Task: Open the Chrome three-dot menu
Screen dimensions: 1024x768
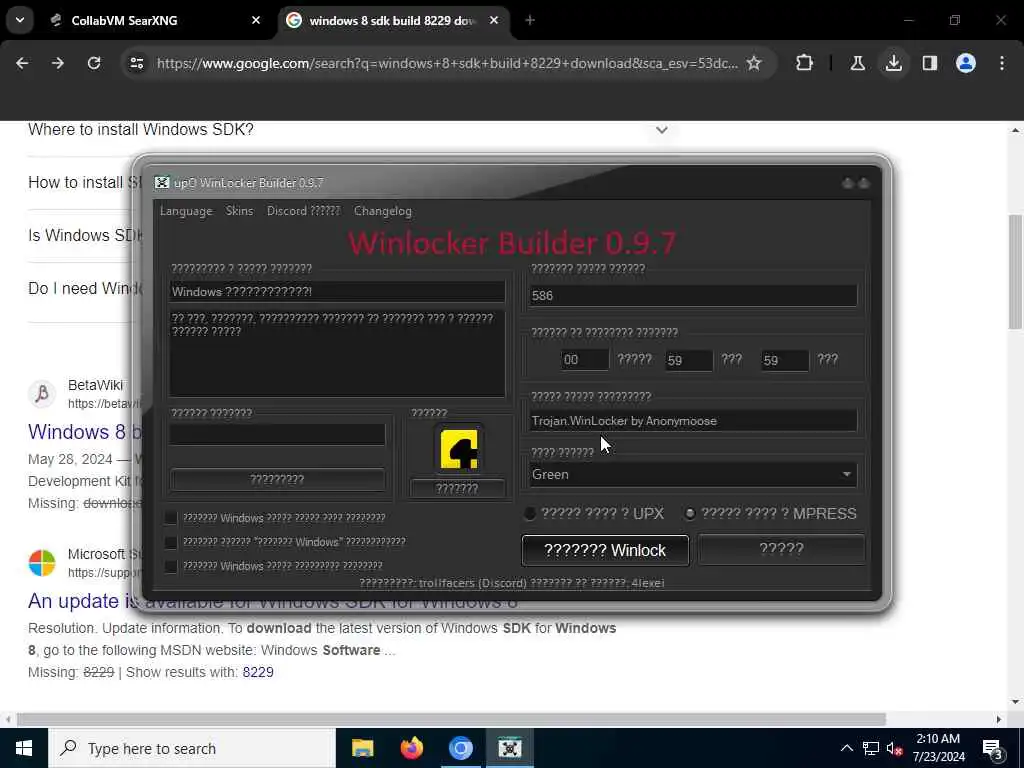Action: point(1002,63)
